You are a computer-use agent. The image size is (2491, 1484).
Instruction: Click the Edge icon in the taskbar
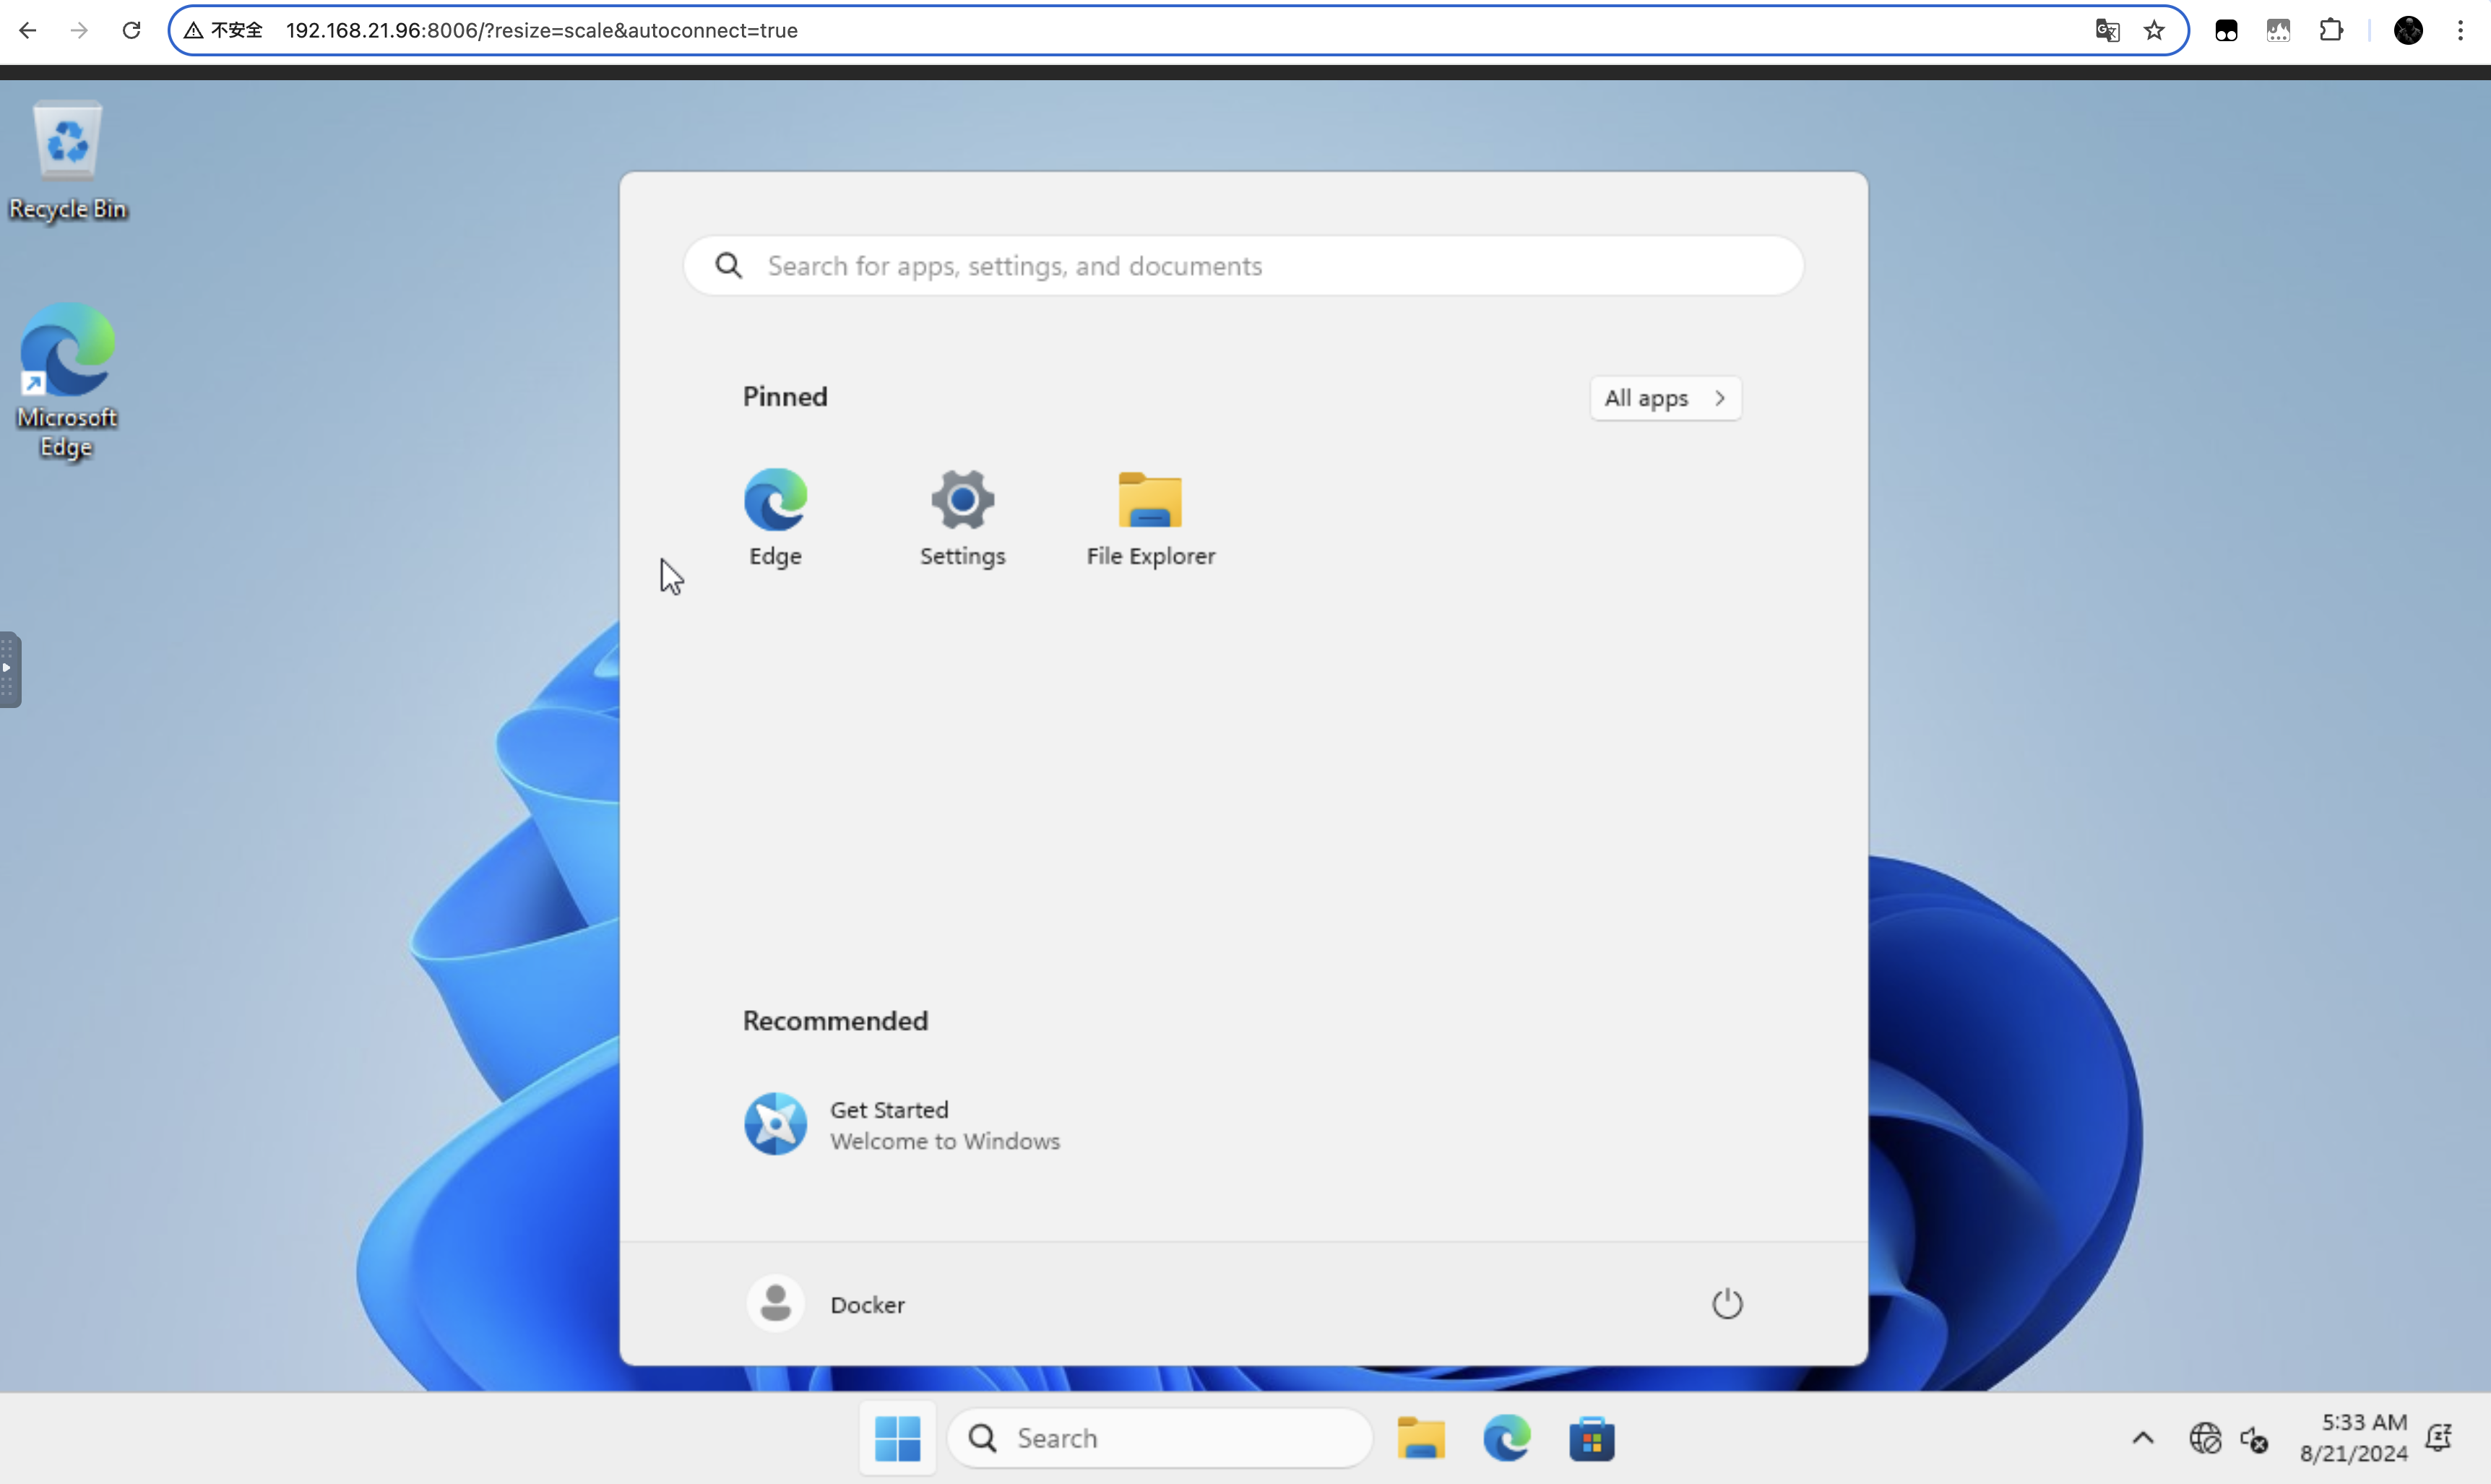pos(1506,1439)
